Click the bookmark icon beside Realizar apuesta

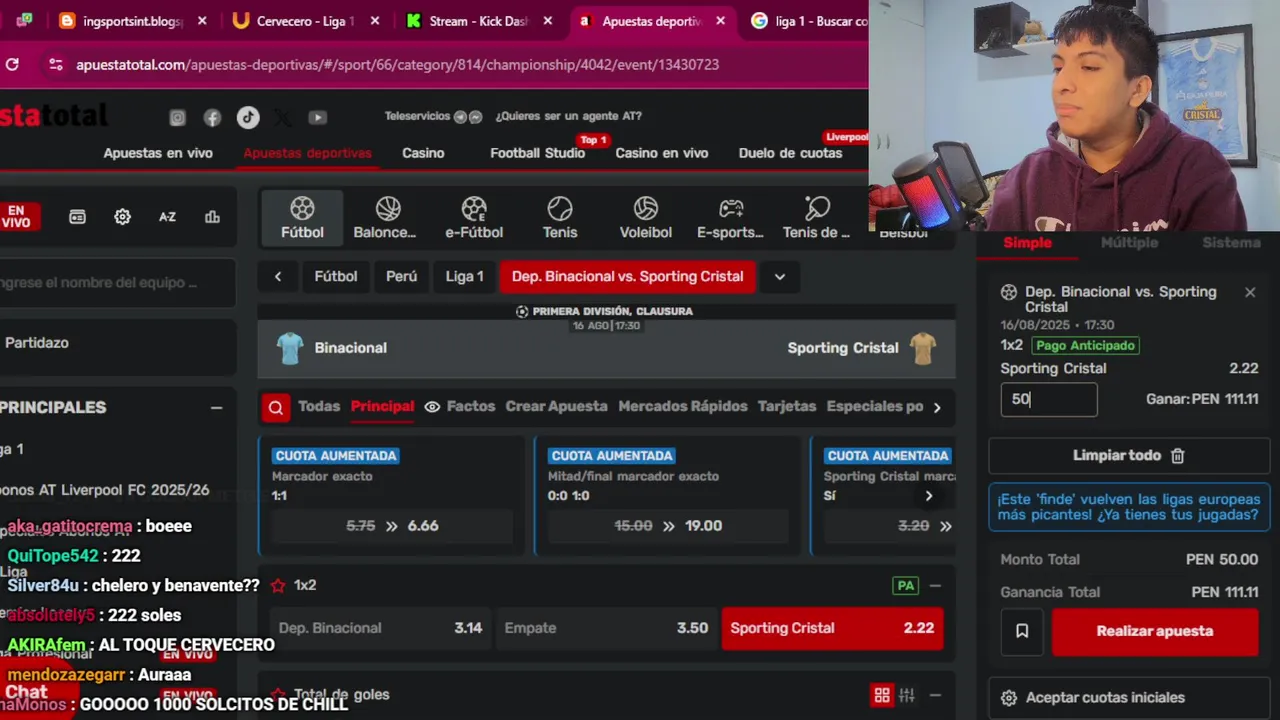1022,631
